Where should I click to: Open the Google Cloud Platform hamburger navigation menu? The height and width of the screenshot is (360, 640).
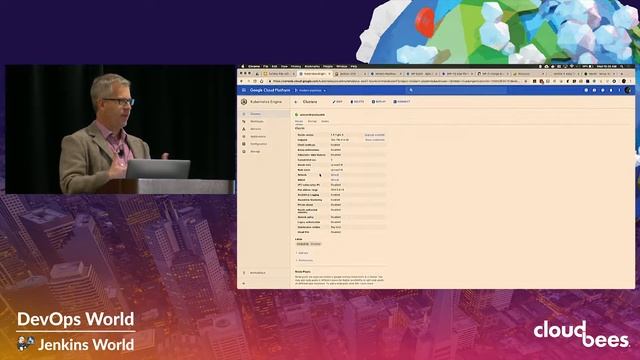[x=244, y=90]
